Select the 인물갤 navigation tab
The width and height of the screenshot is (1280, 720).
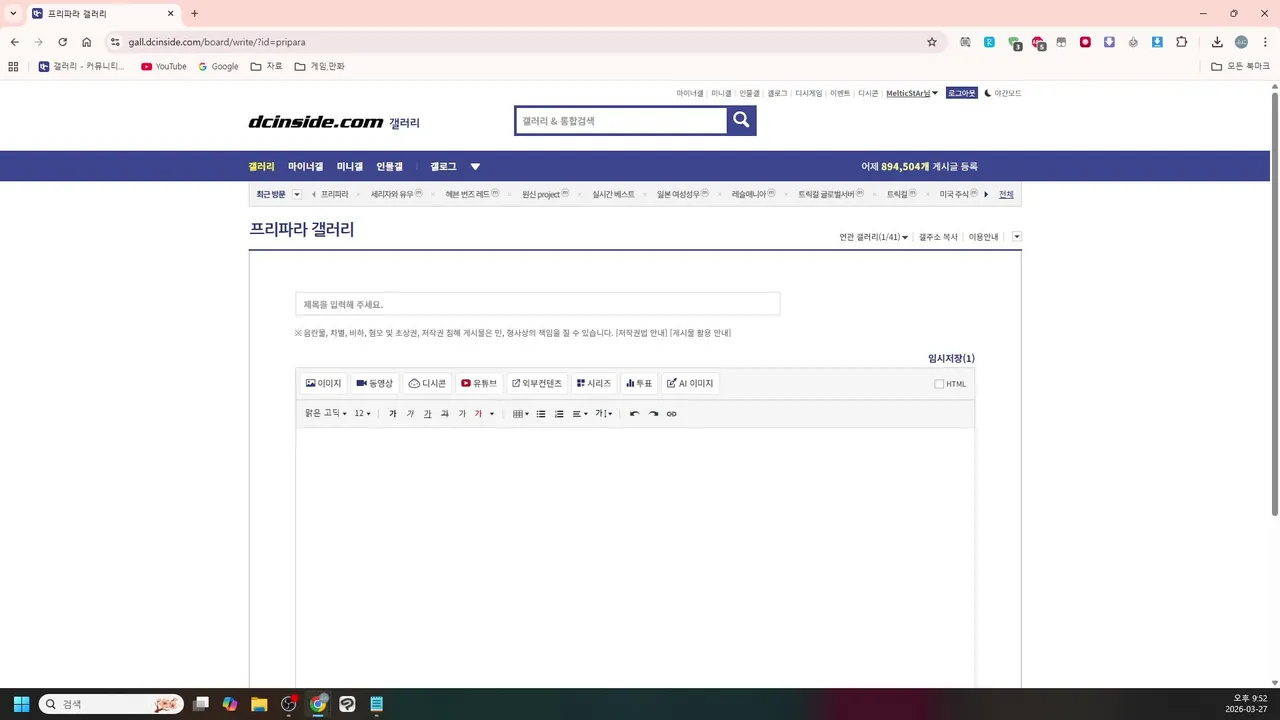coord(389,167)
